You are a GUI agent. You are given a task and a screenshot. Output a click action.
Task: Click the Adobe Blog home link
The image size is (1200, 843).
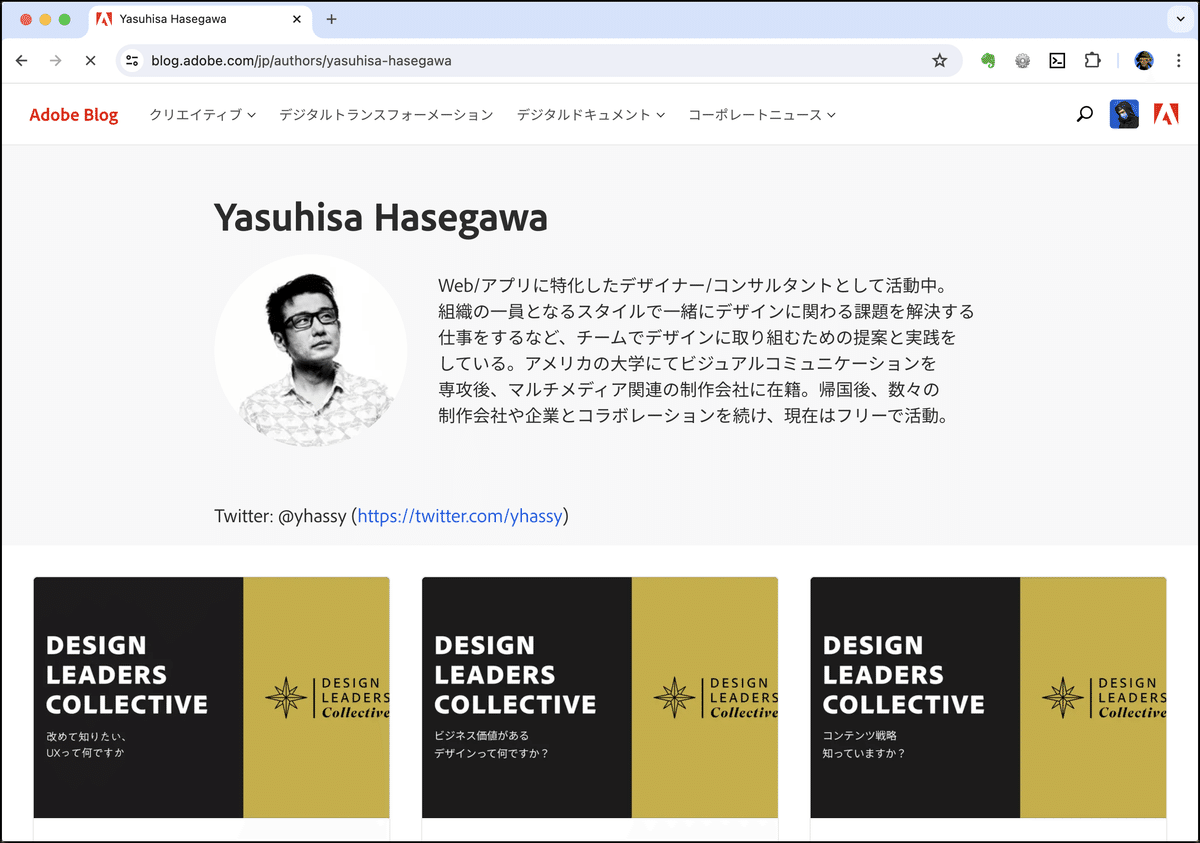tap(74, 114)
